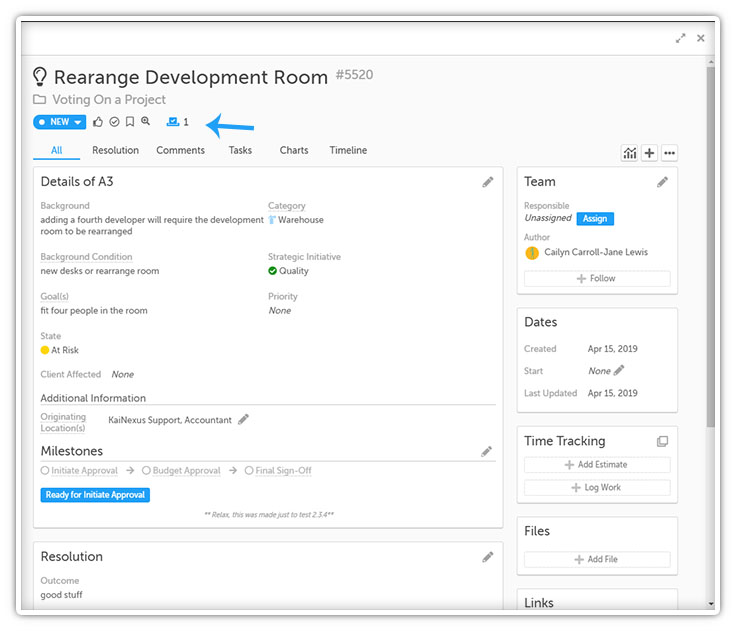Click Ready for Initiate Approval button

point(95,495)
